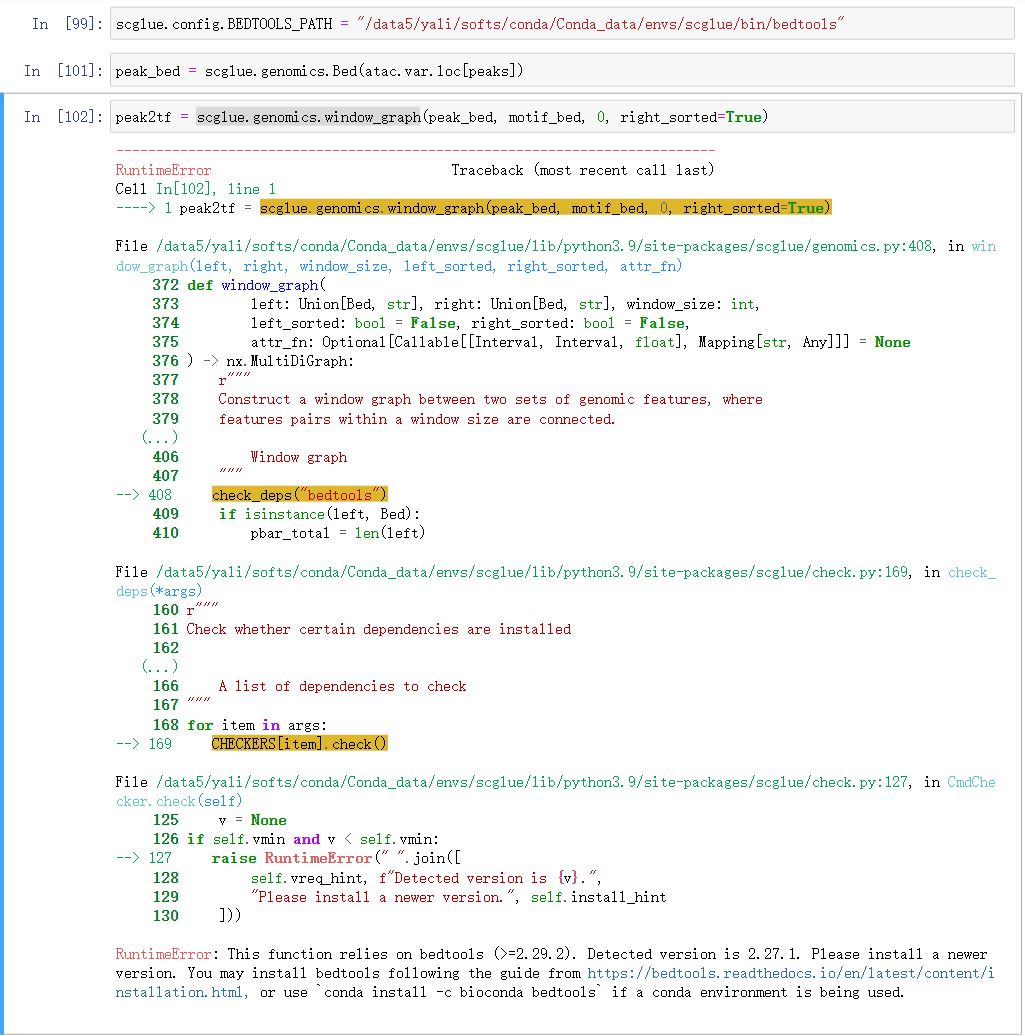Expand the collapsed (...) in window_graph source
Screen dimensions: 1025x1036
(160, 437)
